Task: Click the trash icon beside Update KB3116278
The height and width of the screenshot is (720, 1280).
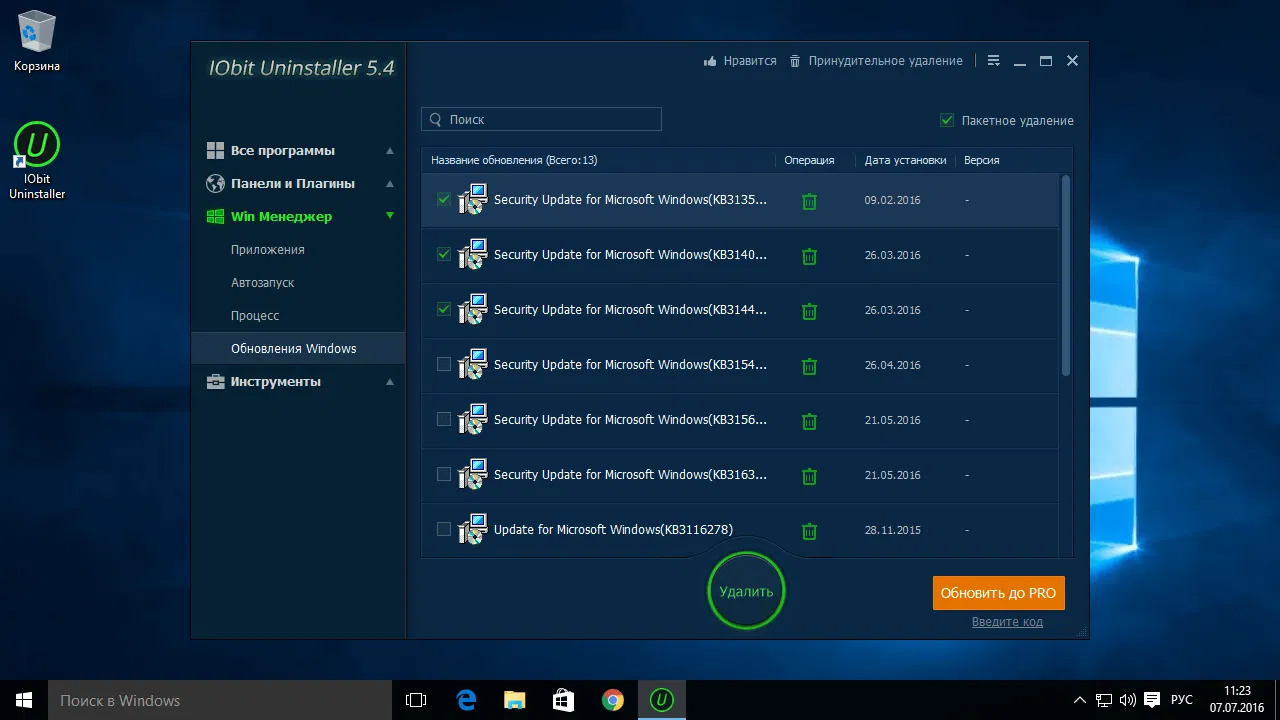Action: [x=809, y=530]
